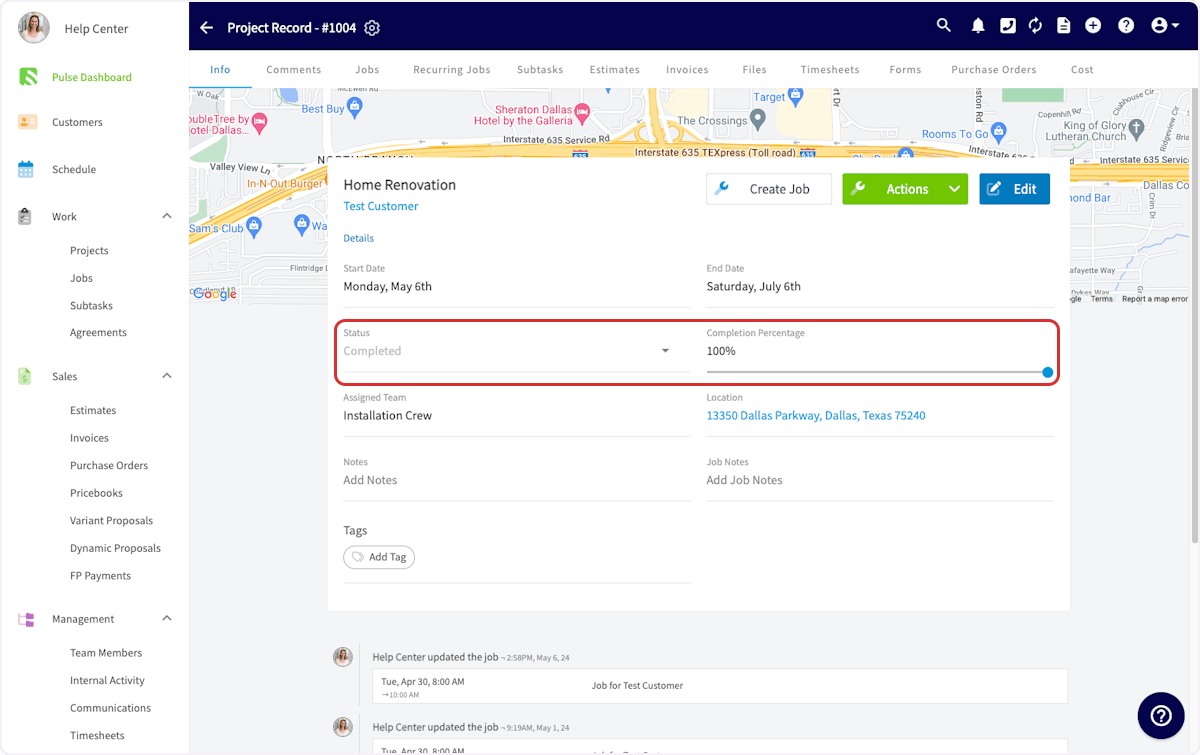Switch to the Forms tab
Viewport: 1200px width, 755px height.
click(x=905, y=70)
